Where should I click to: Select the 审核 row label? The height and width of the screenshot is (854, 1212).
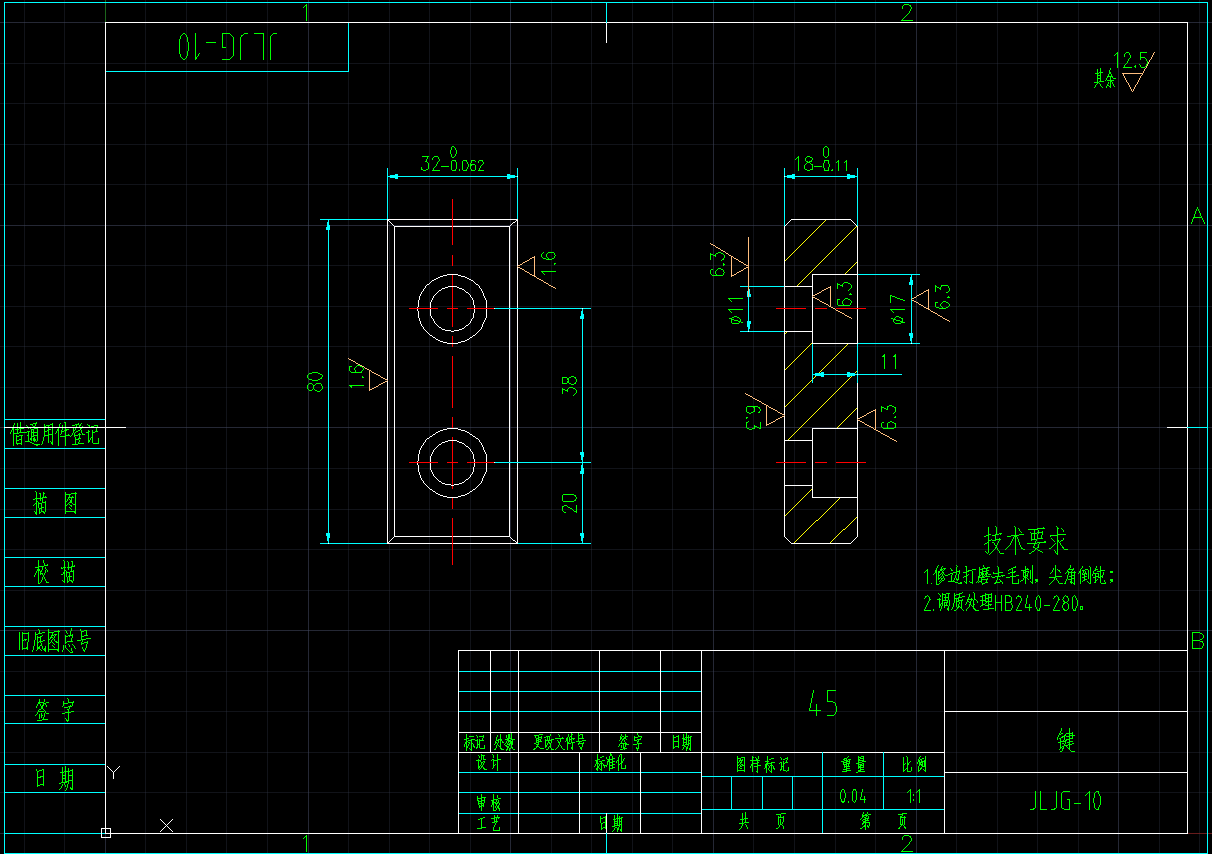488,803
